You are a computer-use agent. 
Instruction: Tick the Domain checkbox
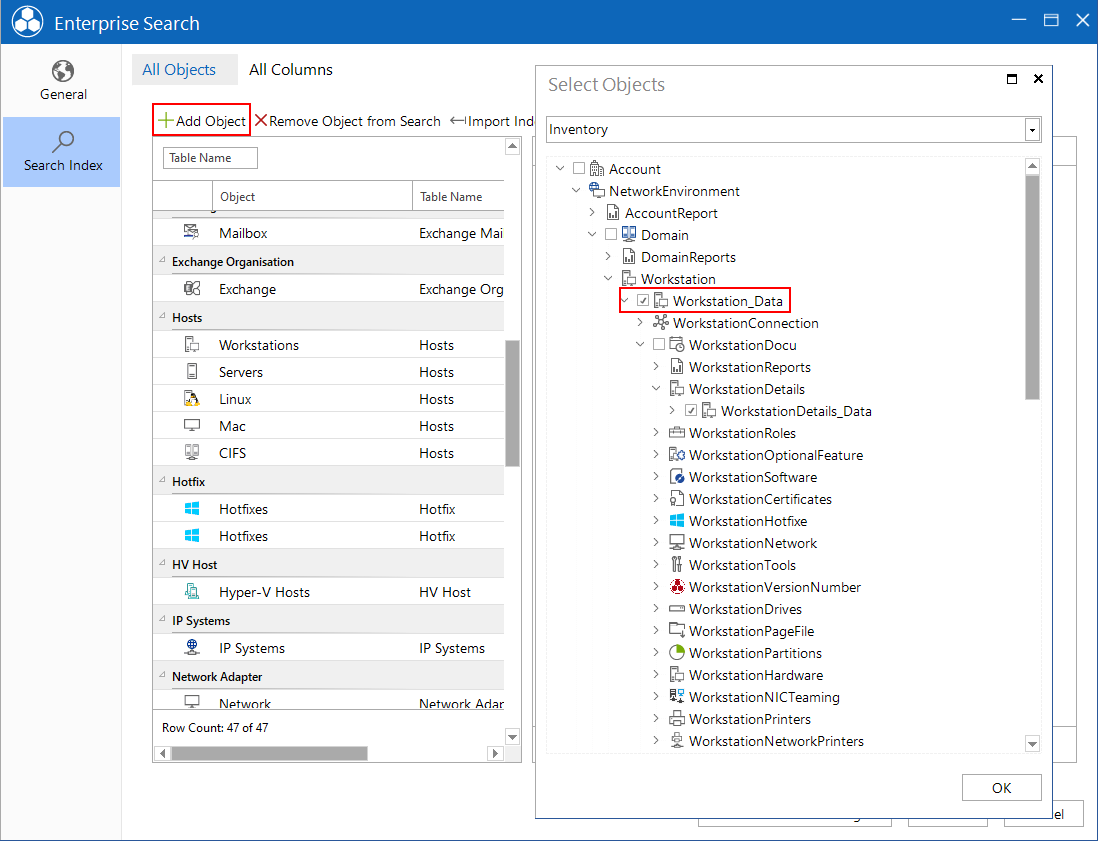[611, 235]
